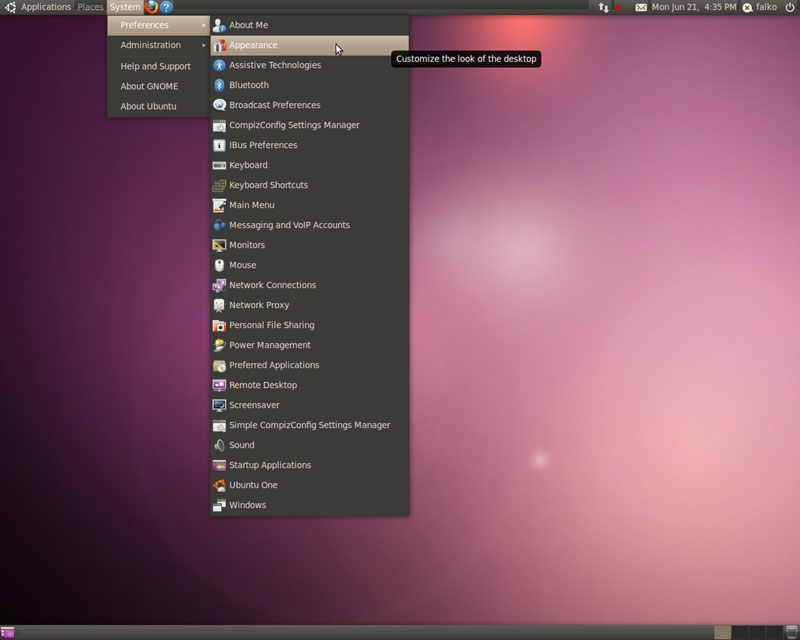800x640 pixels.
Task: Click 'Startup Applications' text
Action: coord(270,465)
